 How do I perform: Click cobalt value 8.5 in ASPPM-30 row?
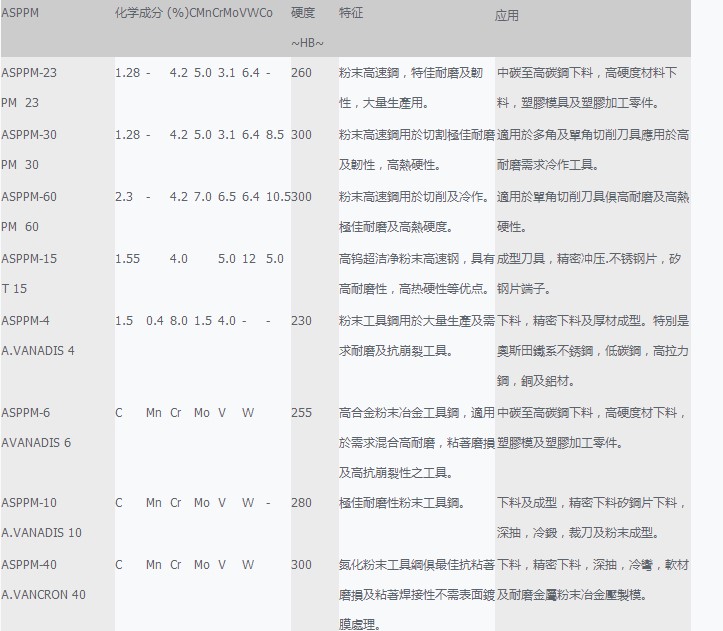275,135
